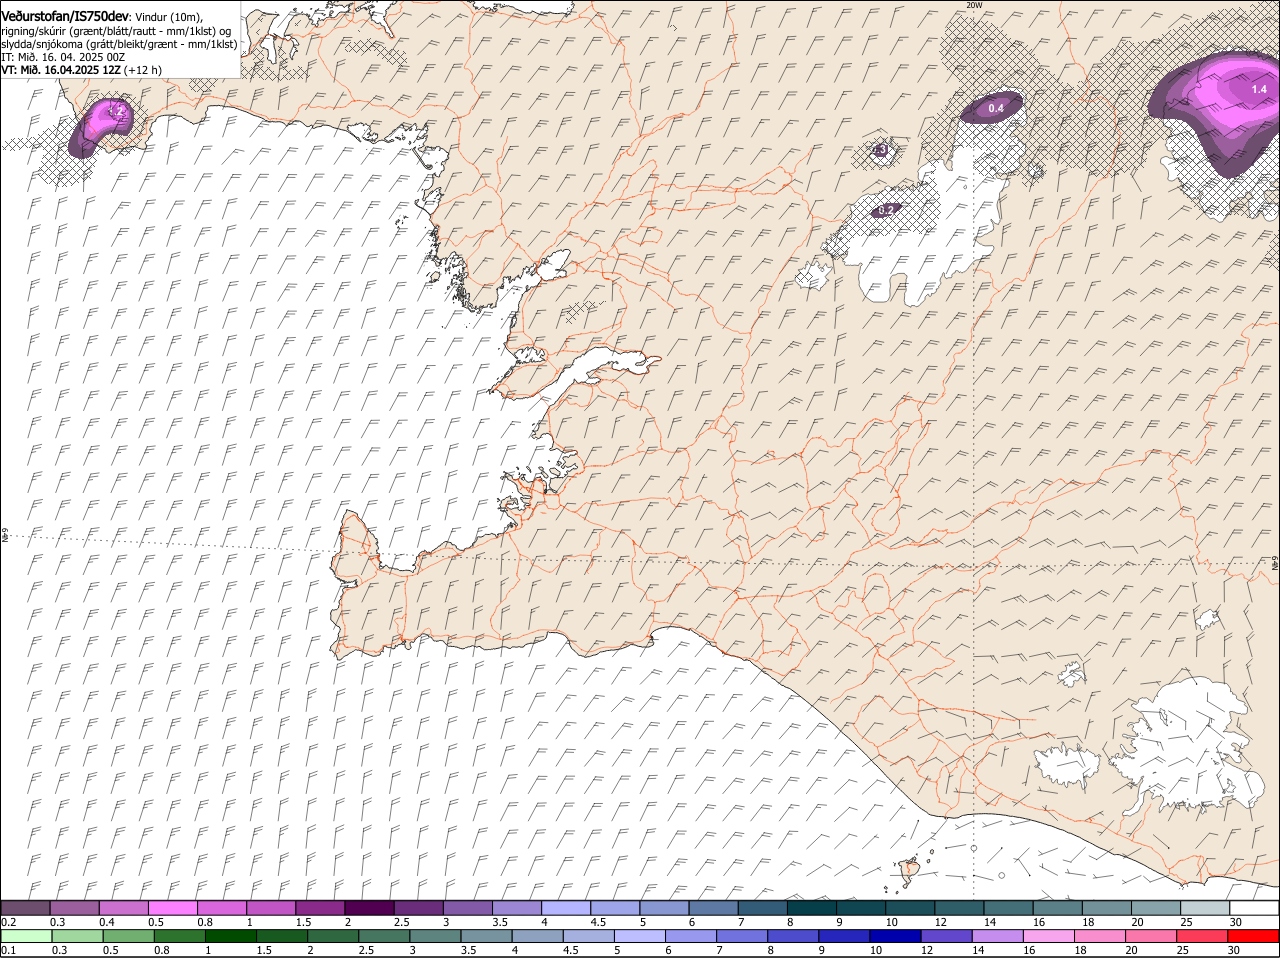Click the 30 value in the rain legend row

1234,950
